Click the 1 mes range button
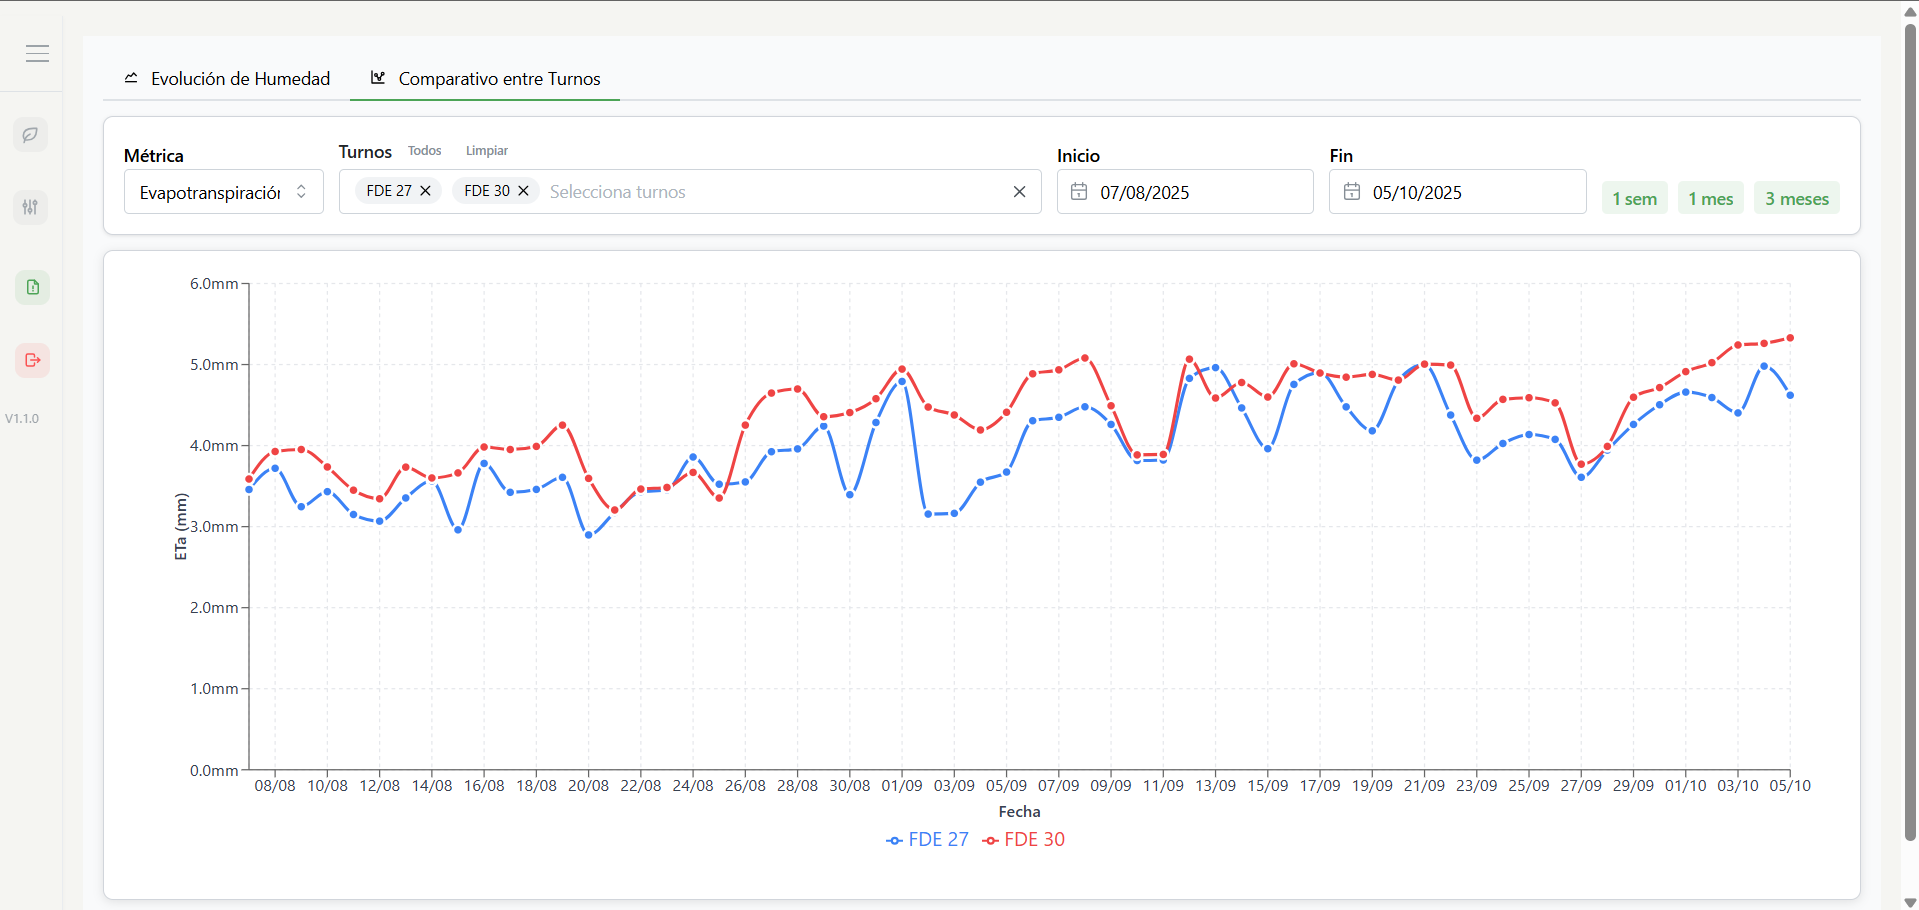Image resolution: width=1919 pixels, height=910 pixels. (1710, 199)
